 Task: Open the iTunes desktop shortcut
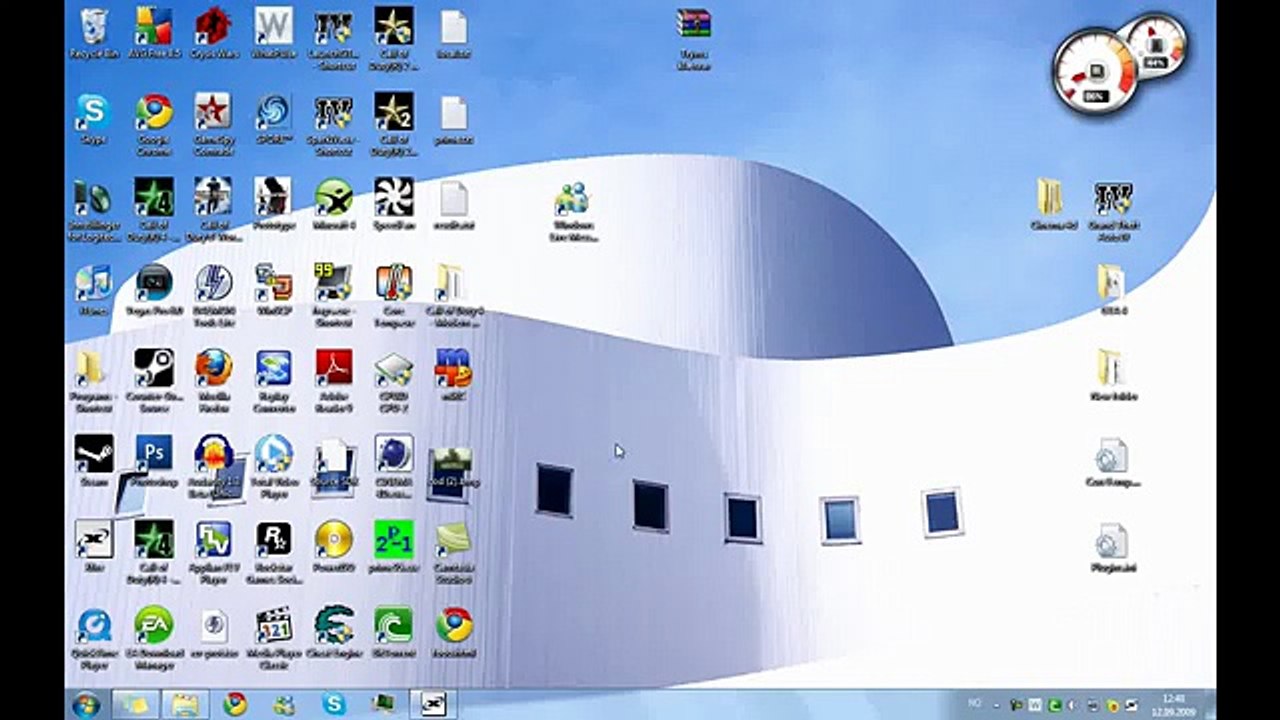(x=93, y=291)
